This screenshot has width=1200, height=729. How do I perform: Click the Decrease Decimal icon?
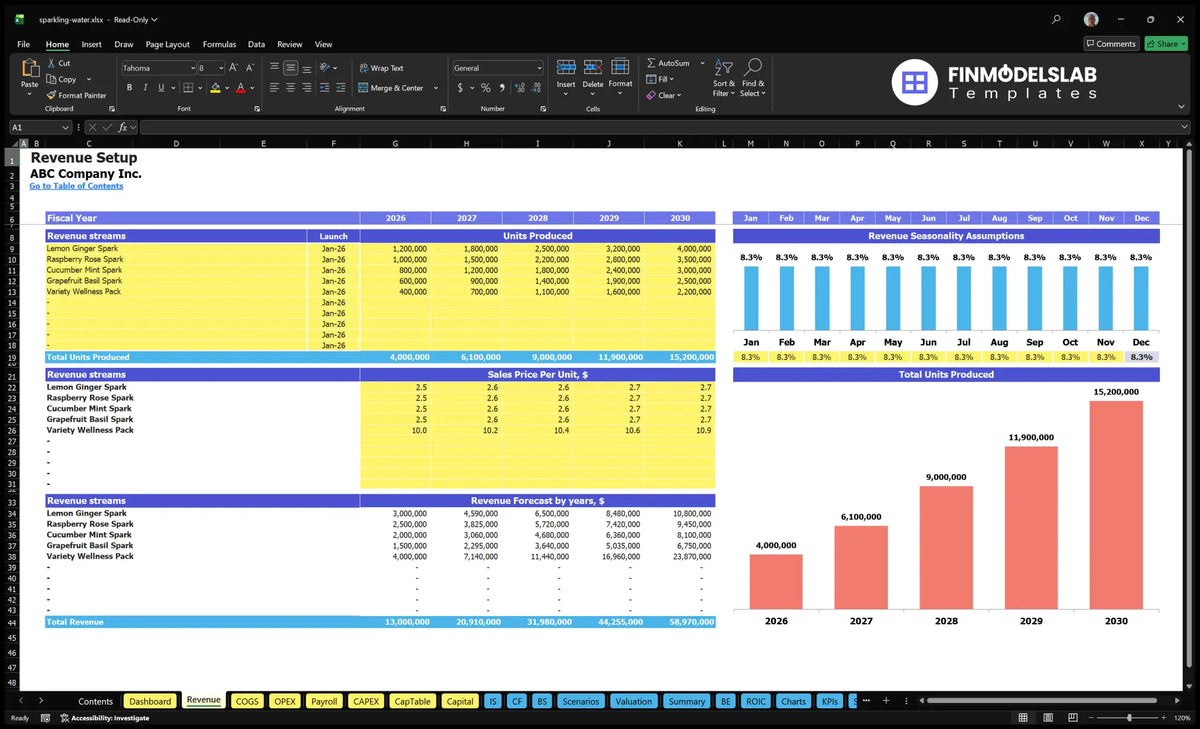point(534,88)
